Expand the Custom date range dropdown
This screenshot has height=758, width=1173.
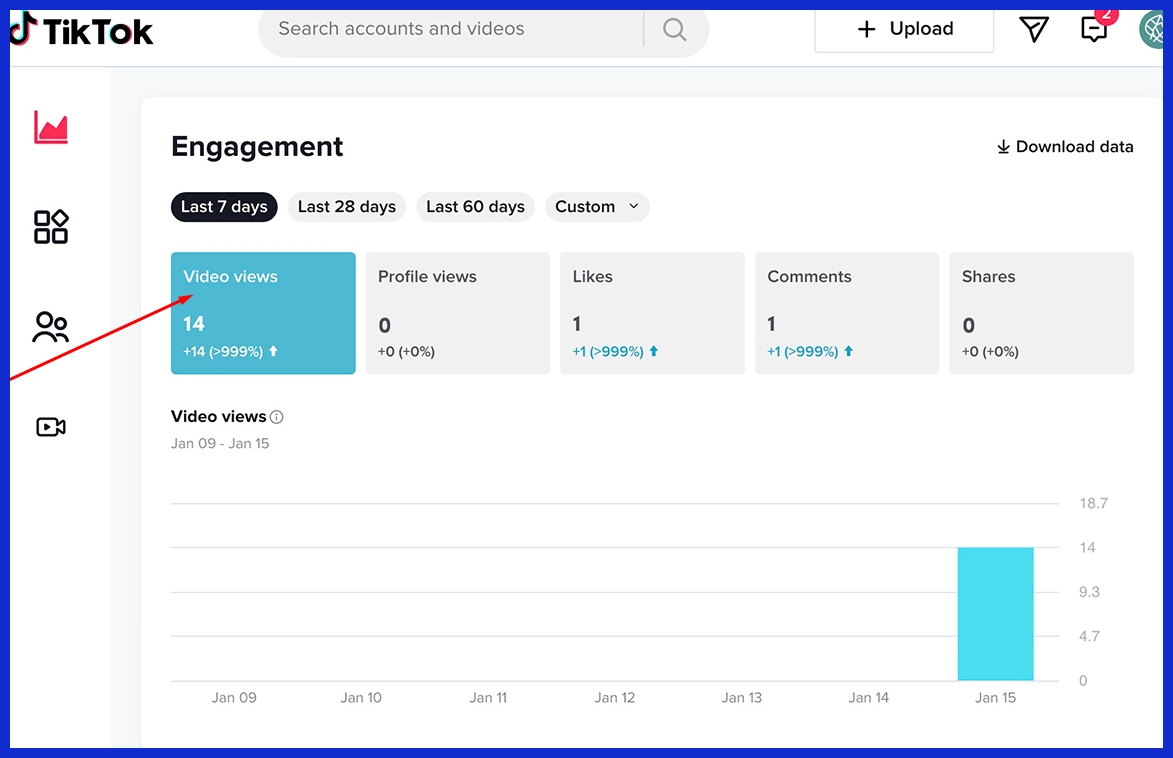click(x=597, y=207)
